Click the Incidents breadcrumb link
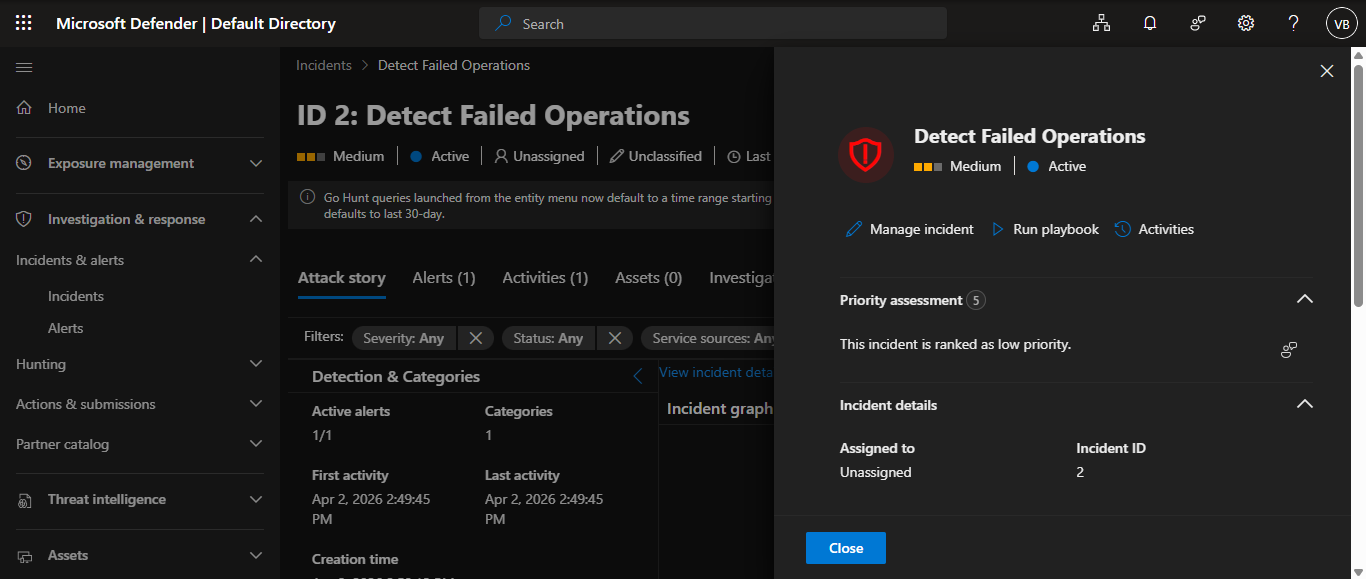The image size is (1366, 579). 324,65
